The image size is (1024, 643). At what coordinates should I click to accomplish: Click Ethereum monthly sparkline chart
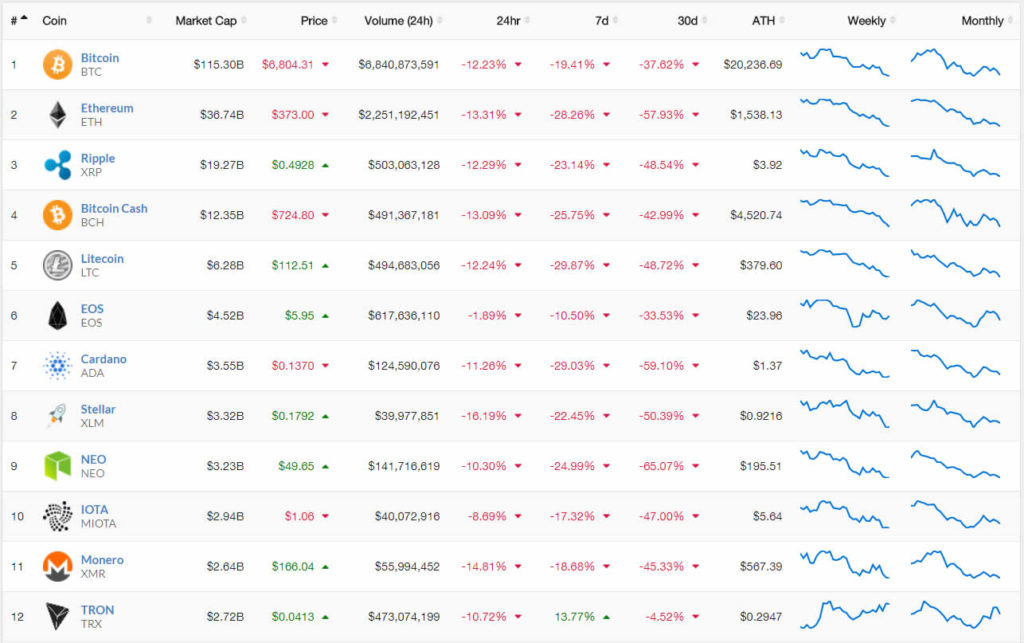pos(955,112)
